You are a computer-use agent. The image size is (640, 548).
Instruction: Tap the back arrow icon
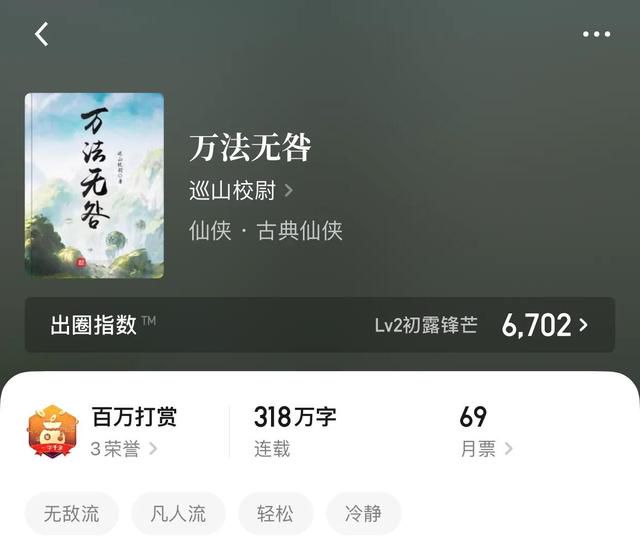(x=42, y=34)
